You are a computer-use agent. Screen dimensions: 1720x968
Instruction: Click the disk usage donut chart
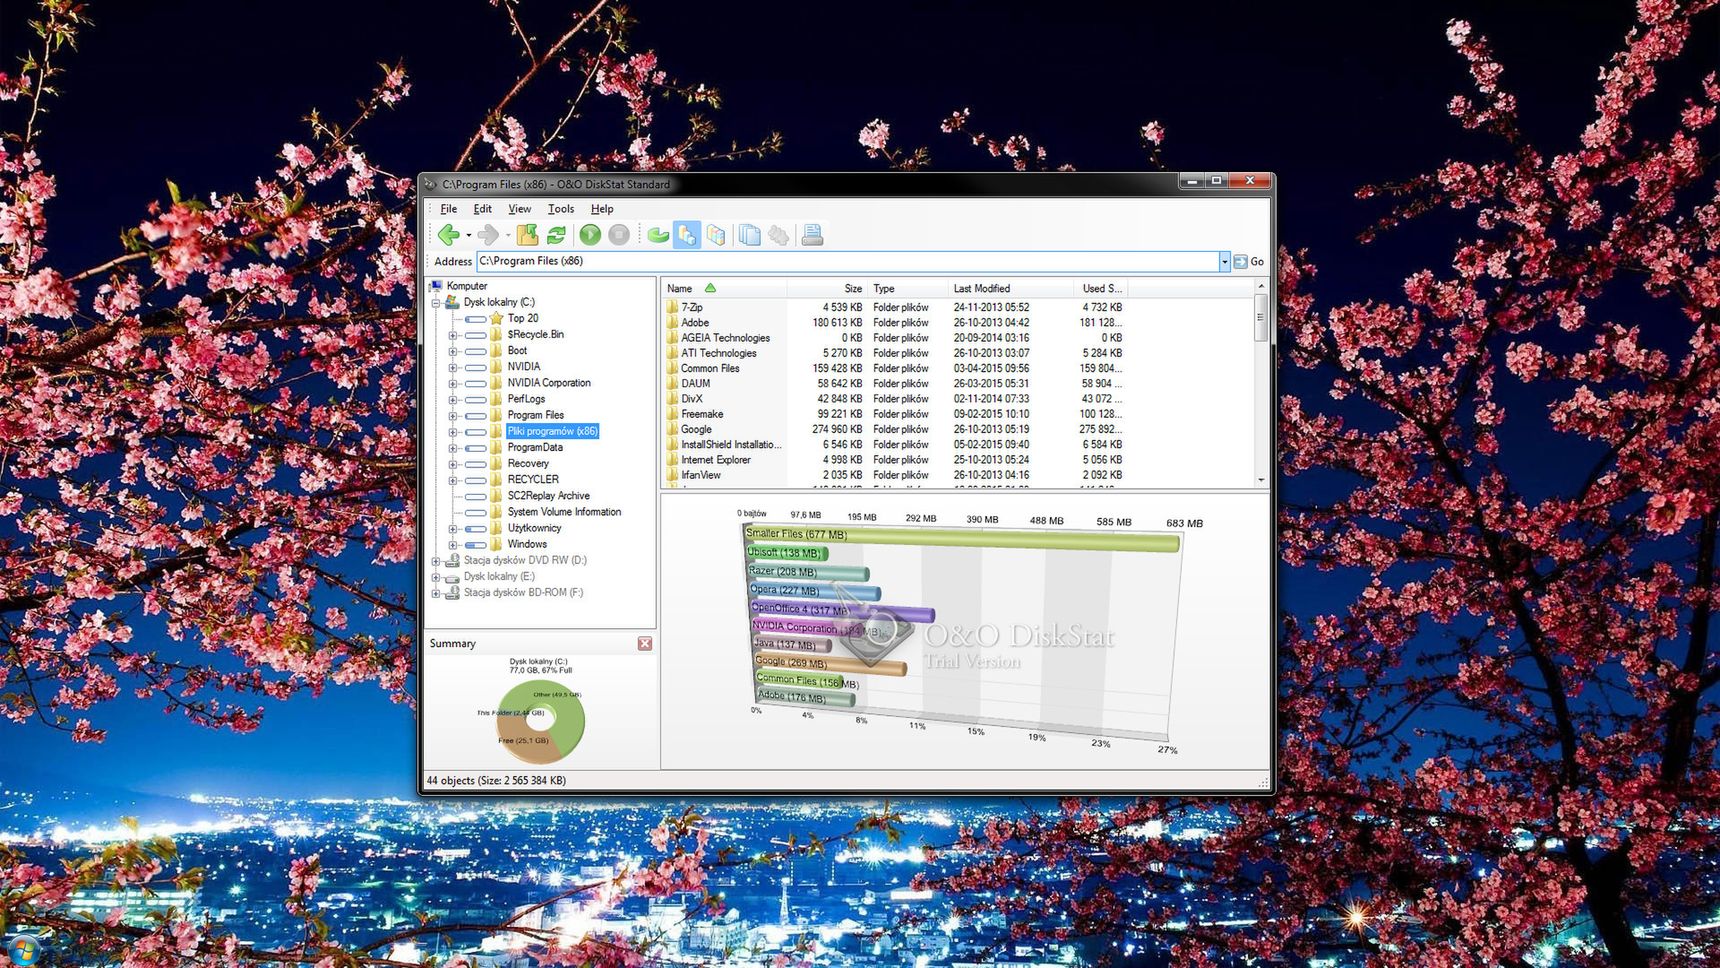(540, 721)
